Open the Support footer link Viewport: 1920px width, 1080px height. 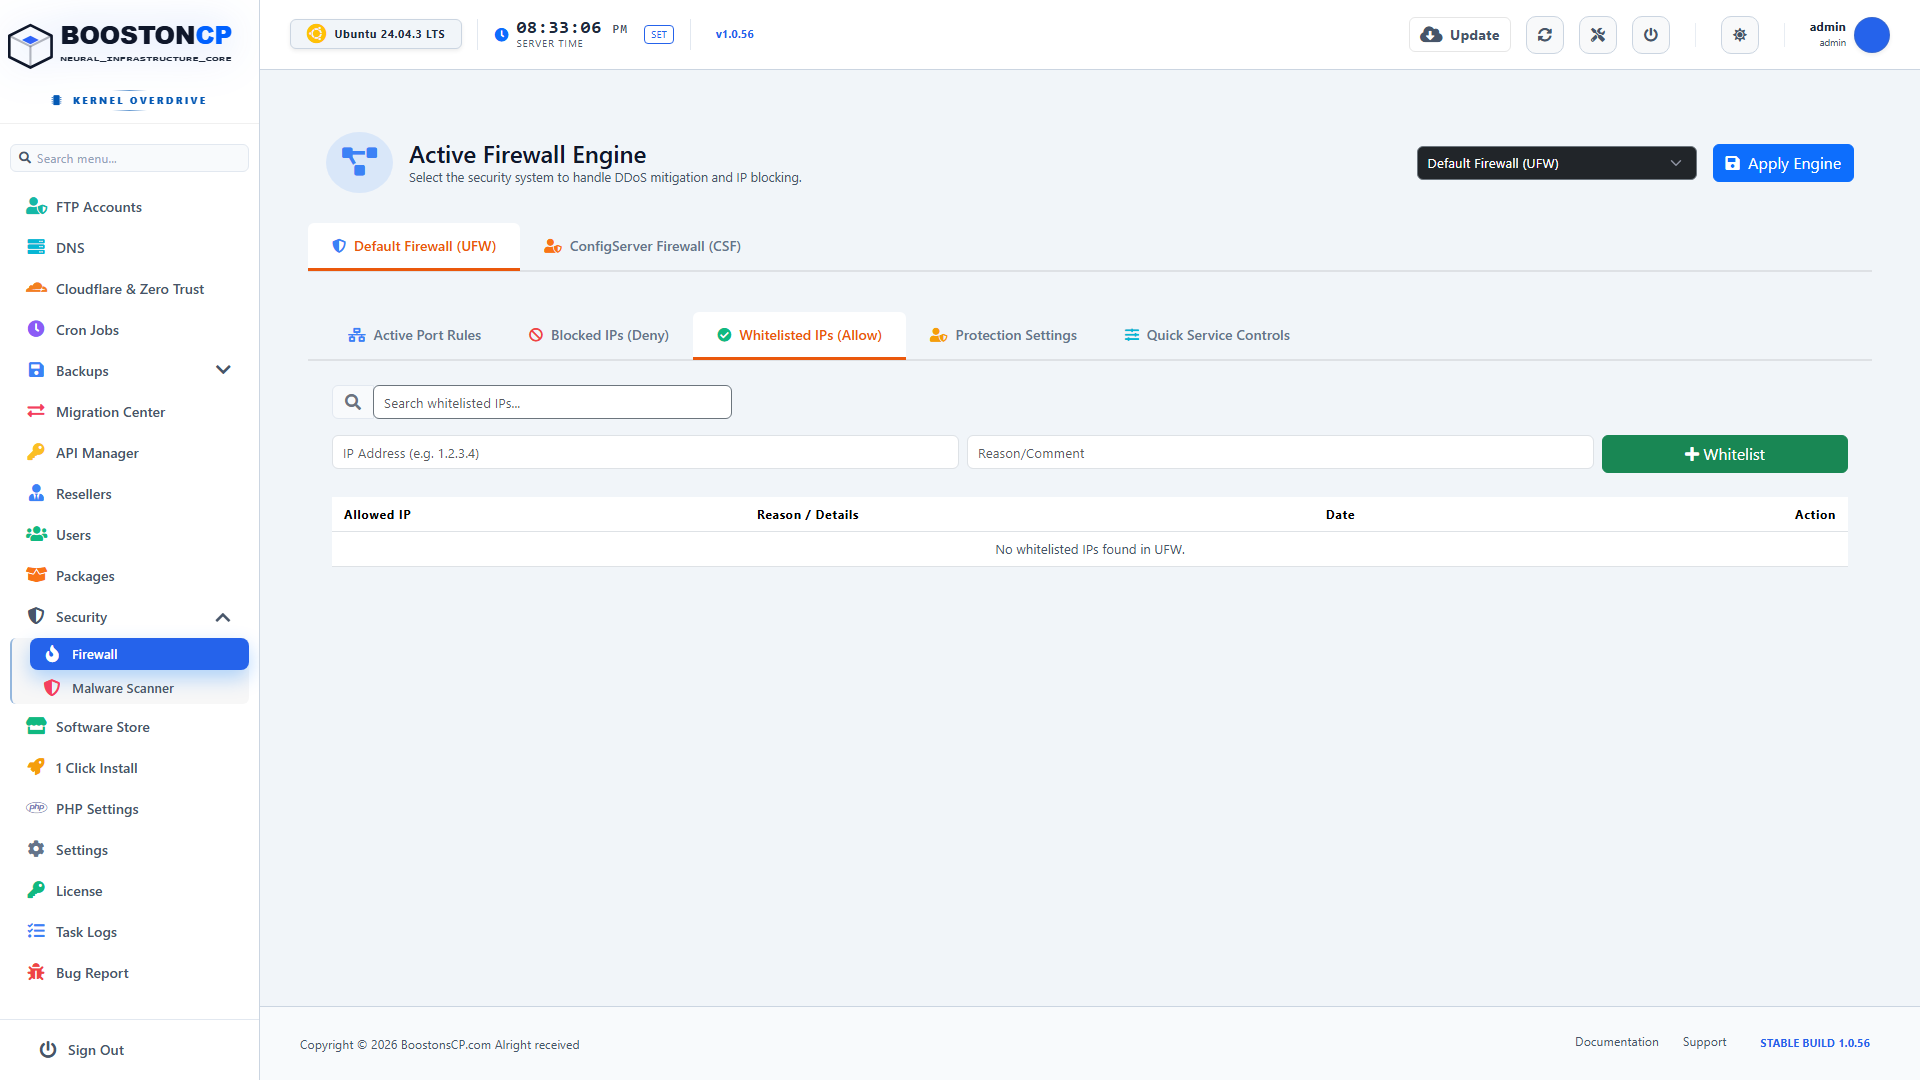click(x=1704, y=1042)
